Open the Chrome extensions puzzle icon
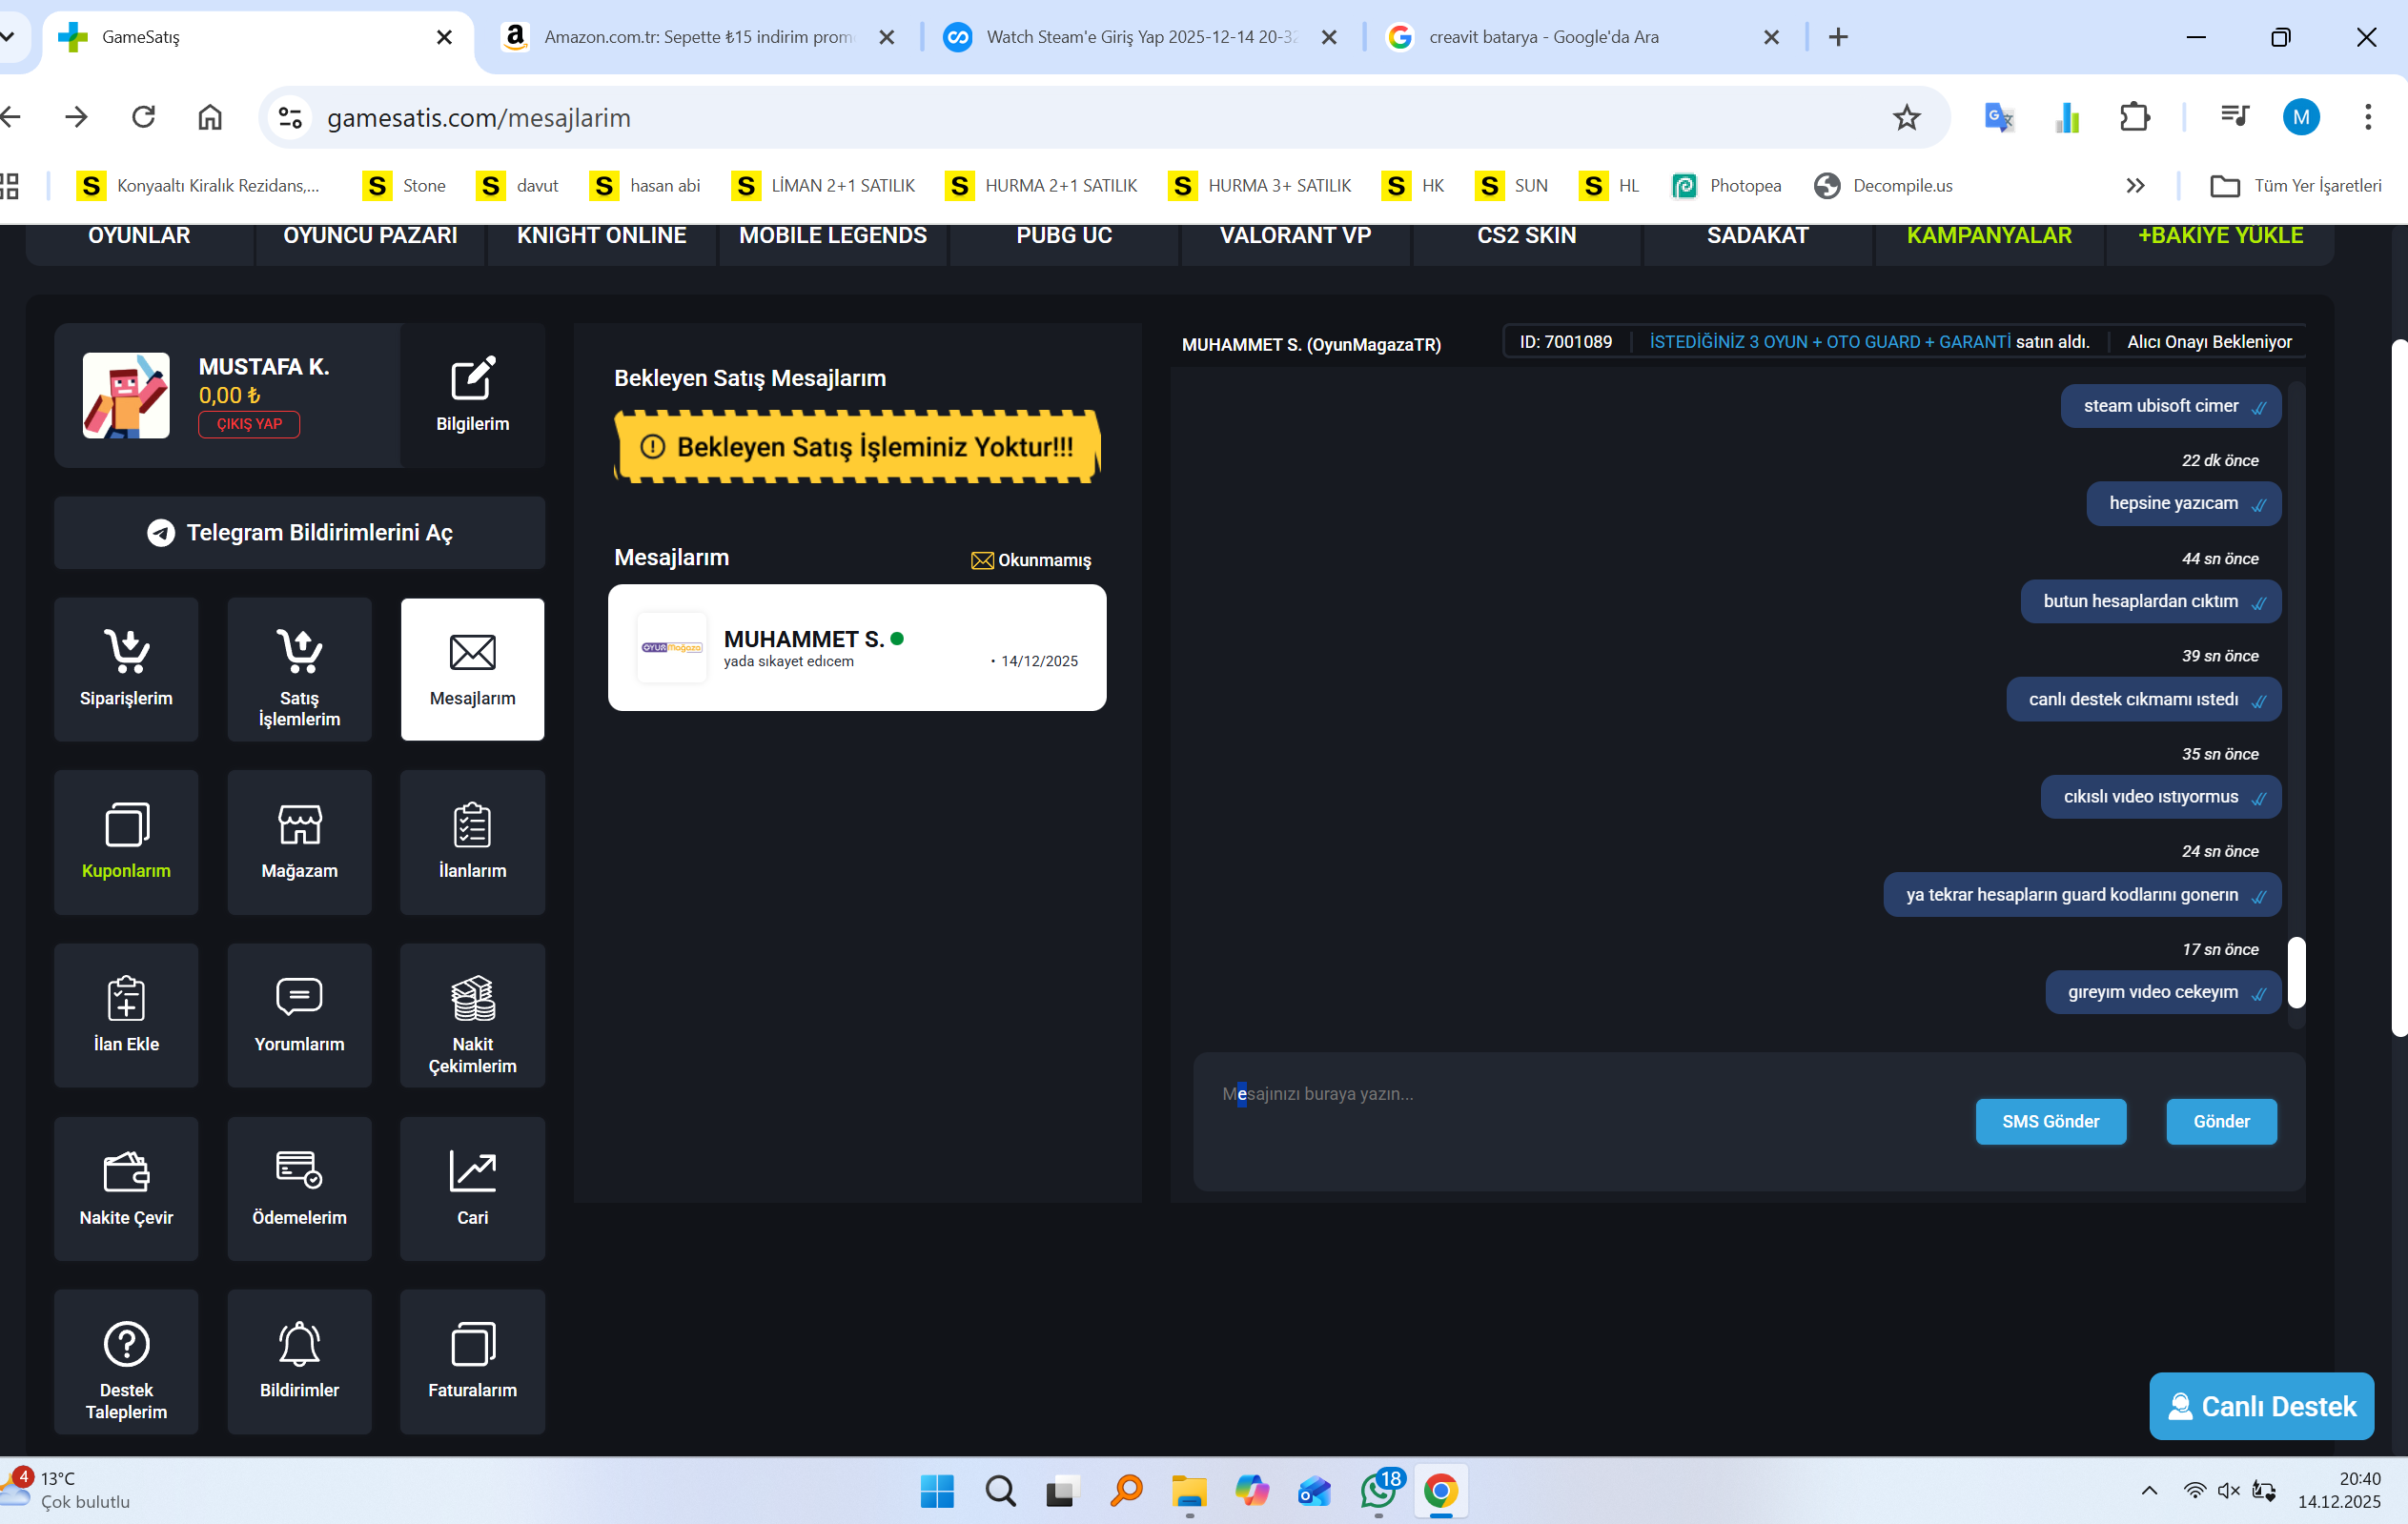2408x1524 pixels. 2134,118
